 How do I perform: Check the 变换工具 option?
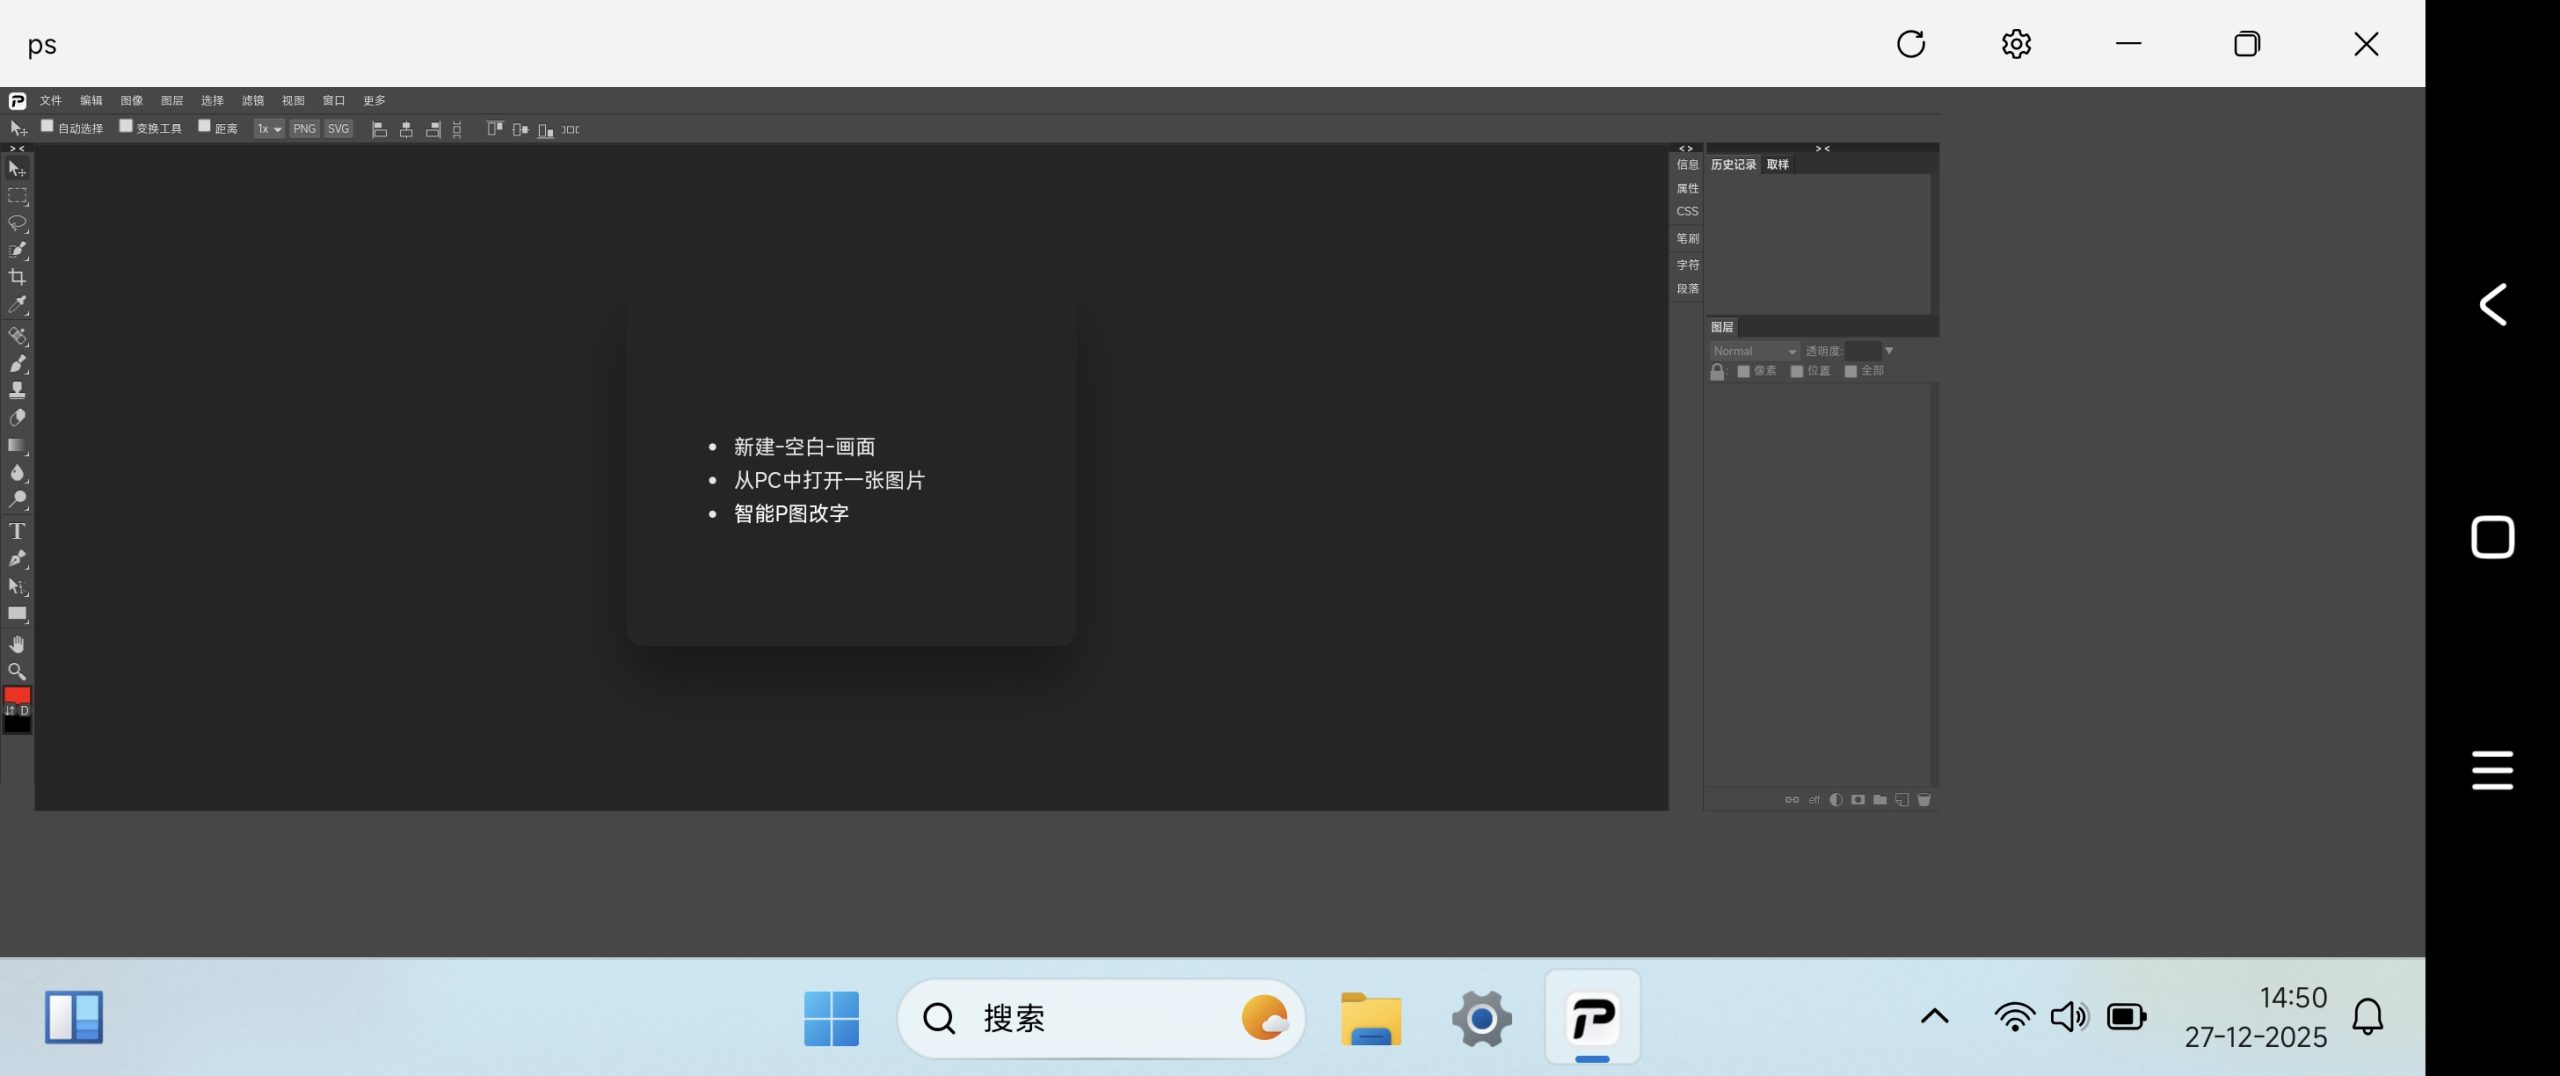click(125, 126)
